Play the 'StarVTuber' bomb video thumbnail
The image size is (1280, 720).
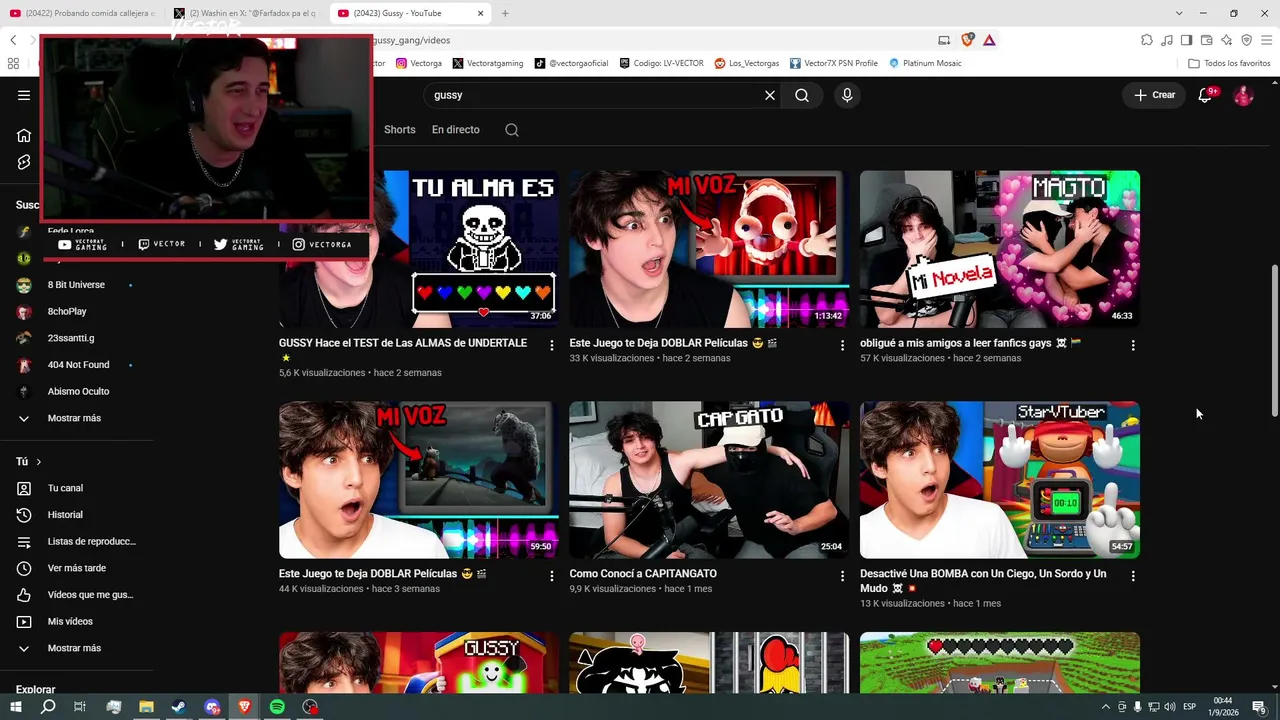click(1000, 480)
